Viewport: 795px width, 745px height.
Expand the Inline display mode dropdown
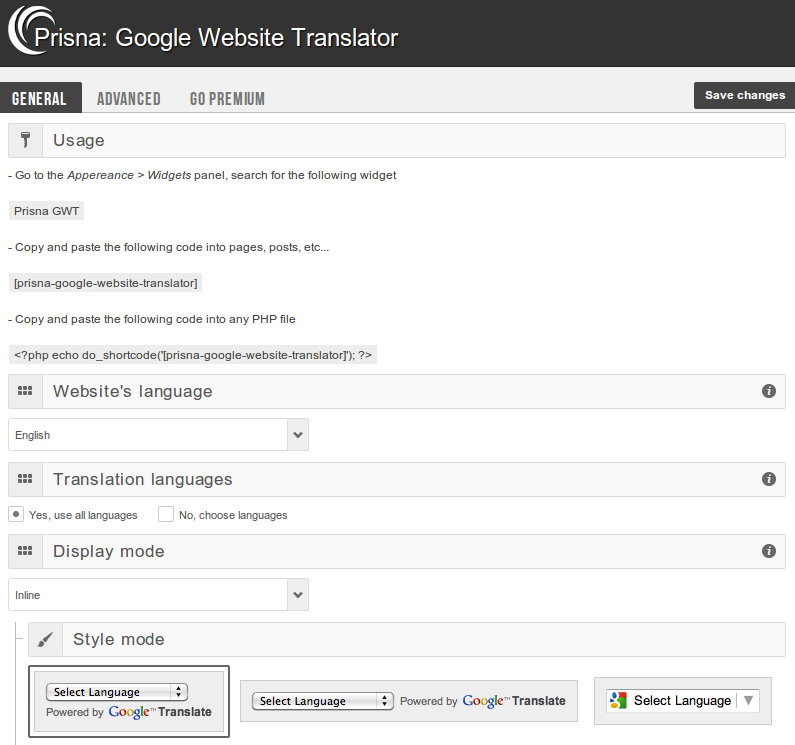[x=158, y=595]
